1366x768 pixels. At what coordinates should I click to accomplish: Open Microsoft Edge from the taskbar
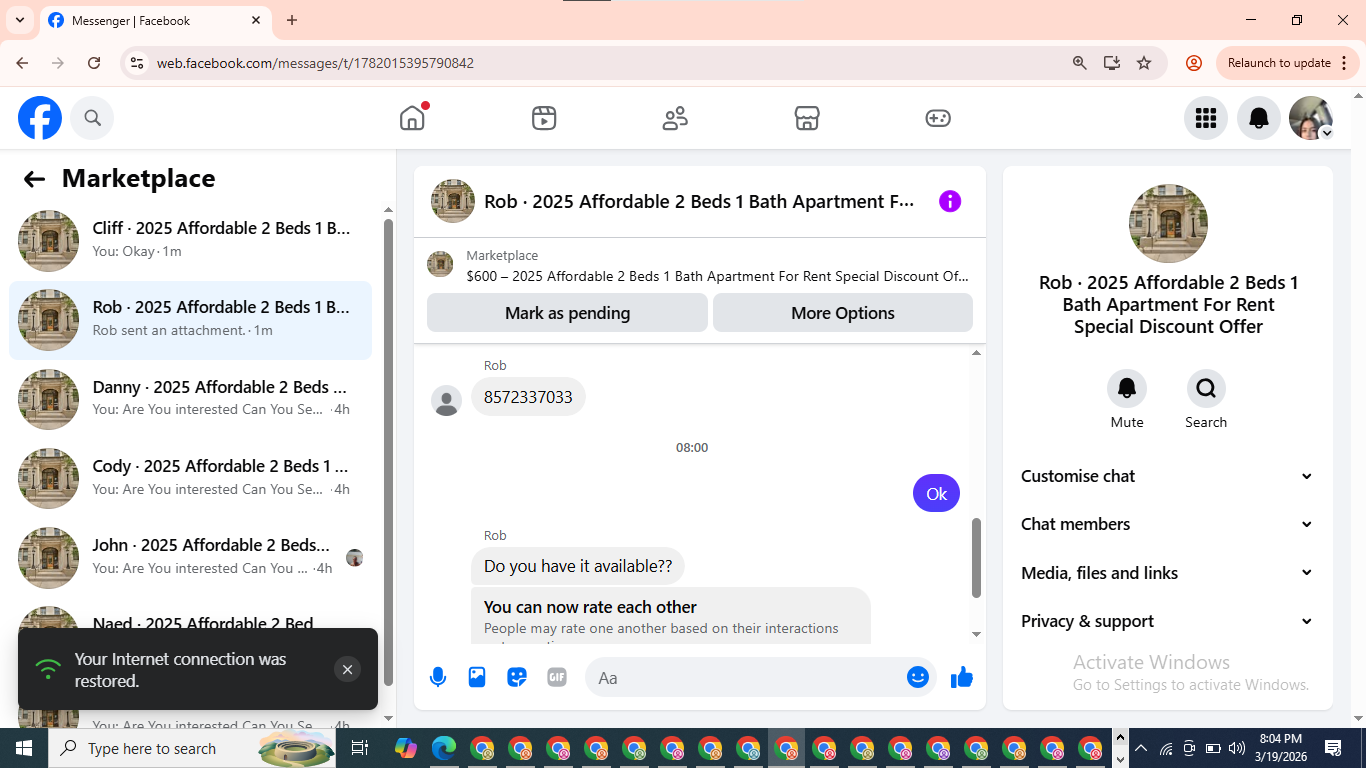[444, 748]
